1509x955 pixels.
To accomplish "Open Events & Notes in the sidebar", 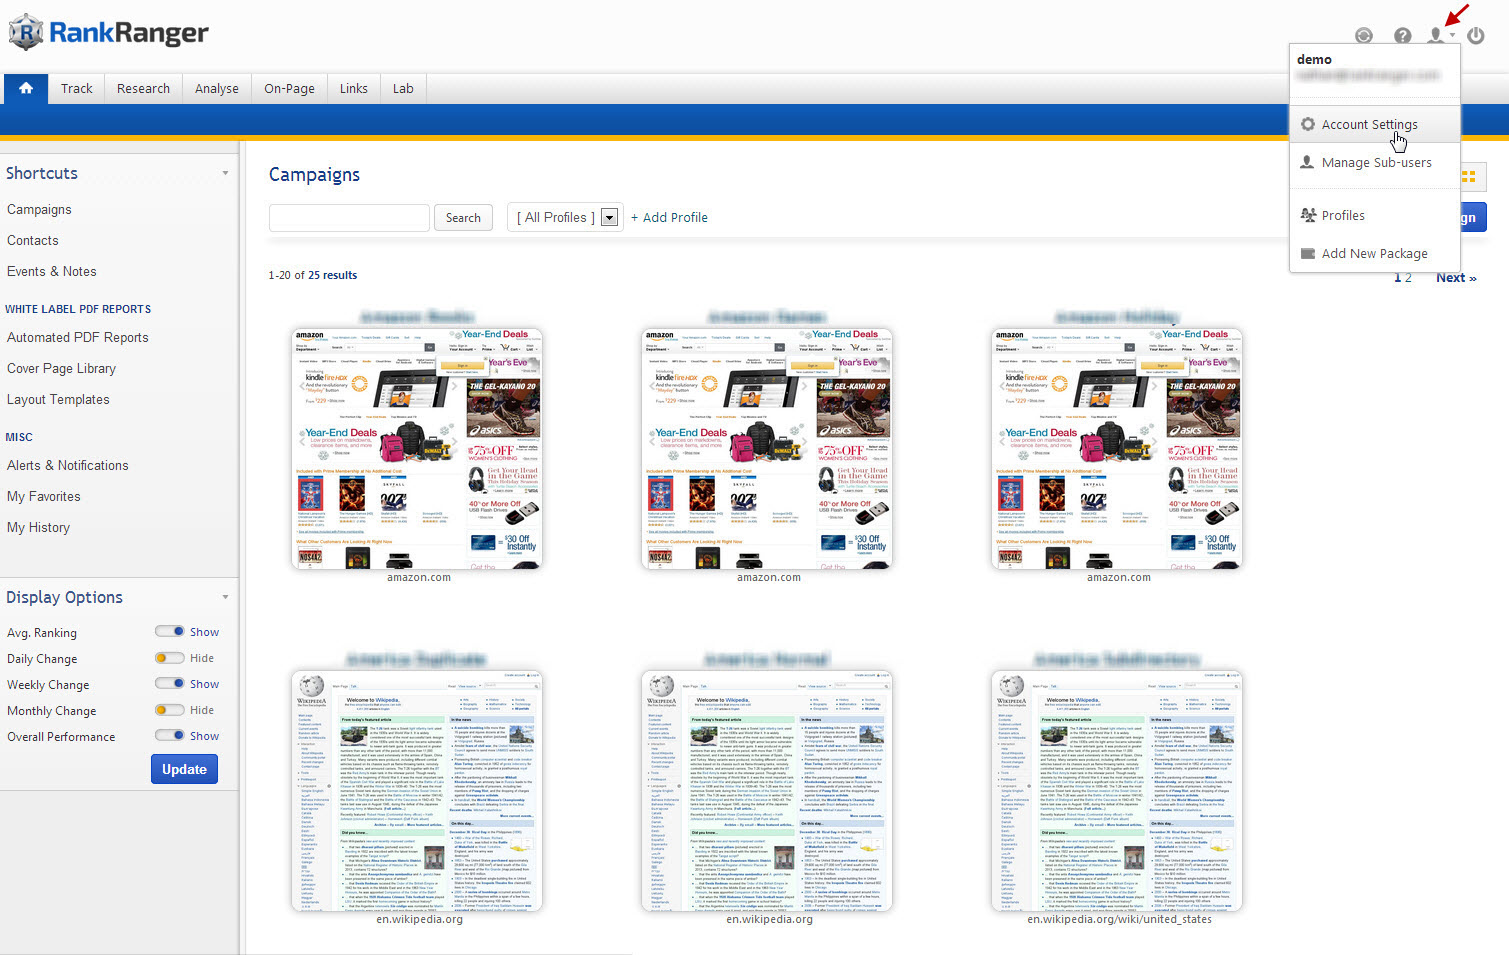I will coord(52,271).
